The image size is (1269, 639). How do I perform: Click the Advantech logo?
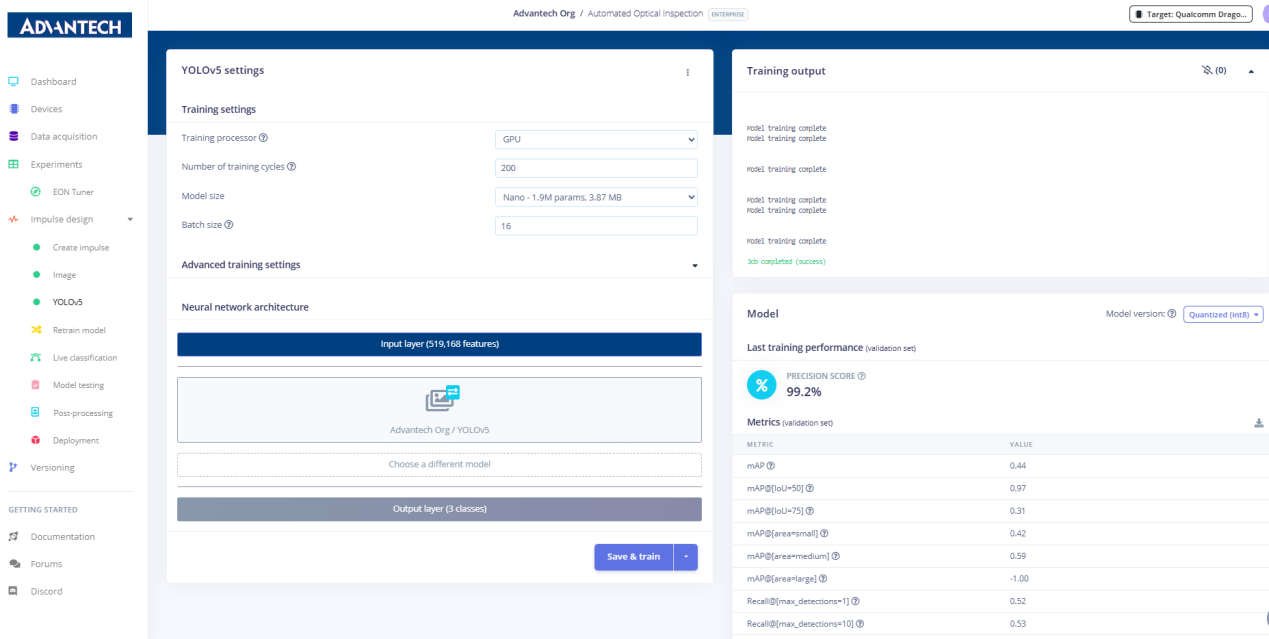[69, 26]
